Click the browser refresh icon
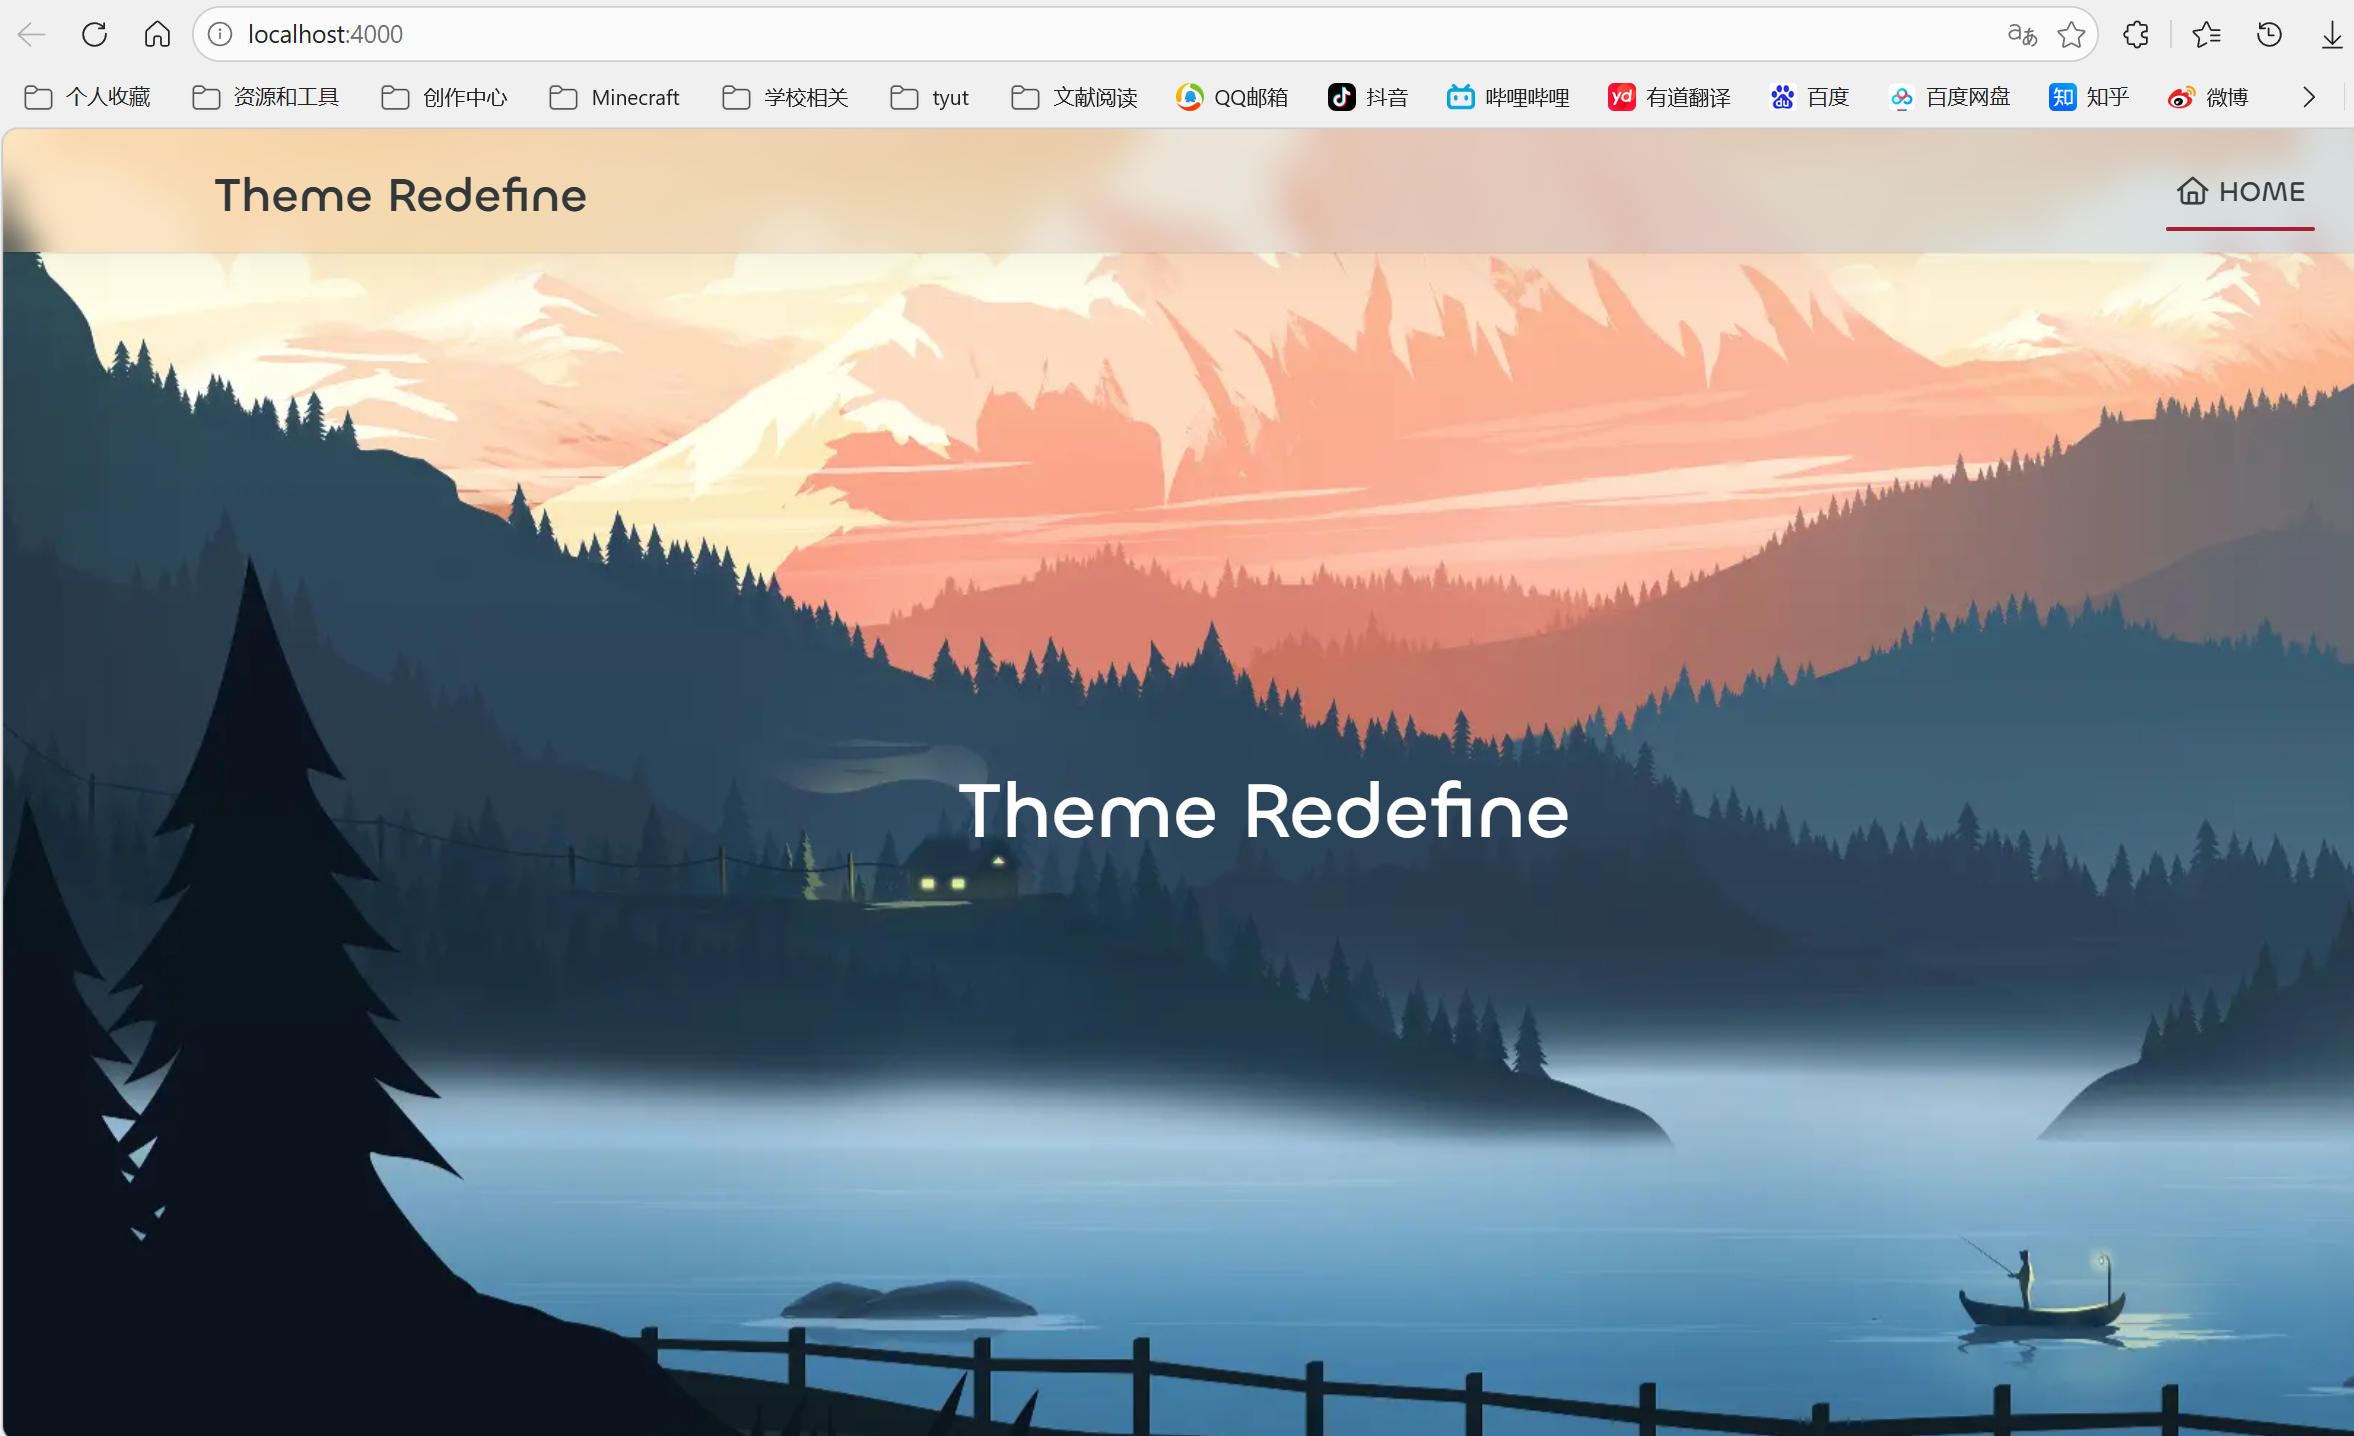 (94, 34)
